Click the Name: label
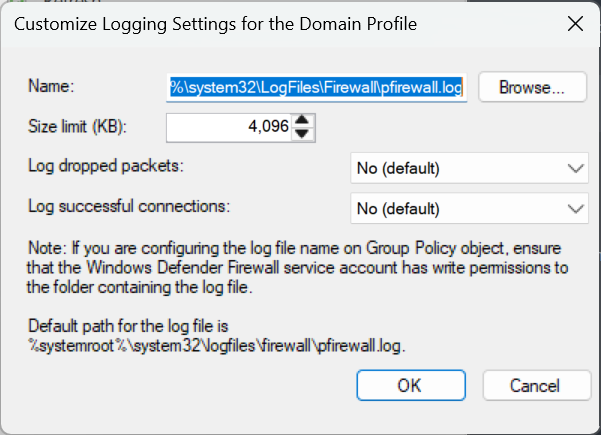Image resolution: width=601 pixels, height=435 pixels. (51, 85)
